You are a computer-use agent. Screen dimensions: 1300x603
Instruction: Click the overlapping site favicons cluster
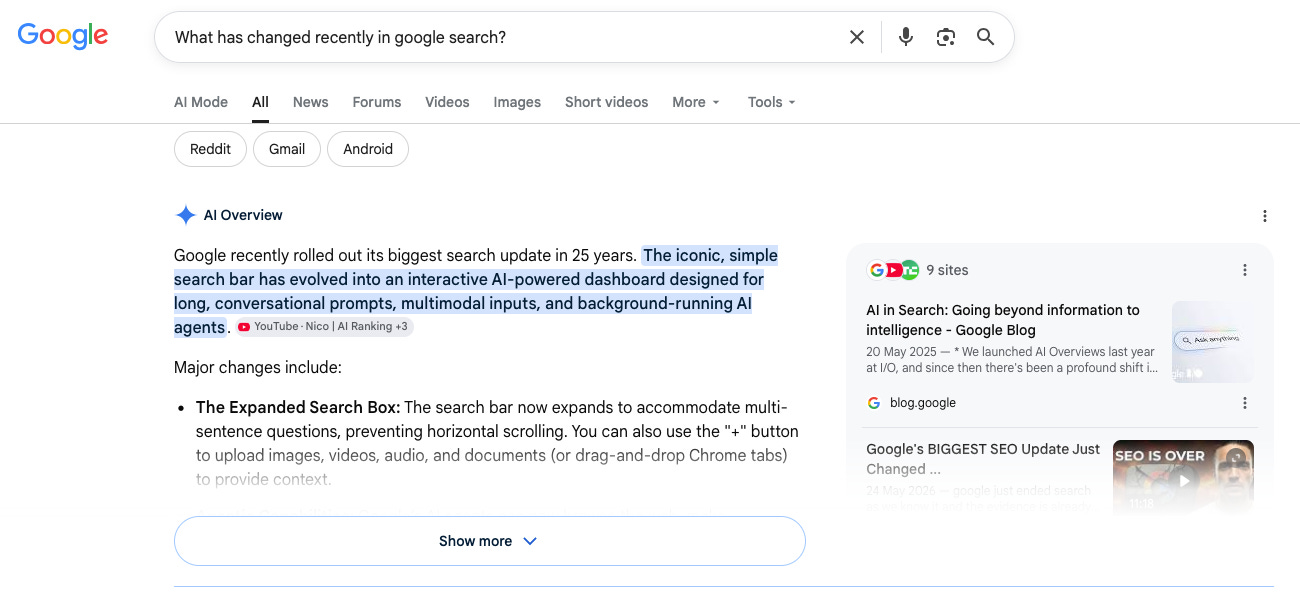click(893, 270)
